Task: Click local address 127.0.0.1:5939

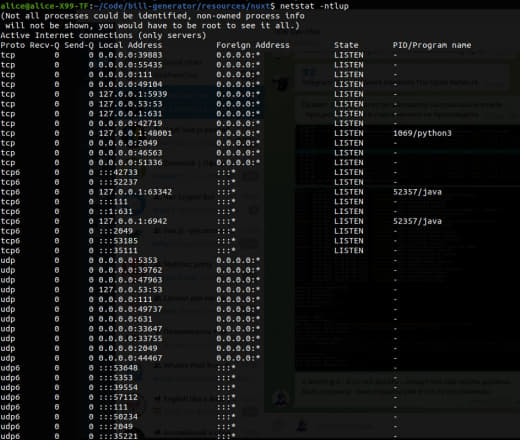Action: pyautogui.click(x=133, y=94)
